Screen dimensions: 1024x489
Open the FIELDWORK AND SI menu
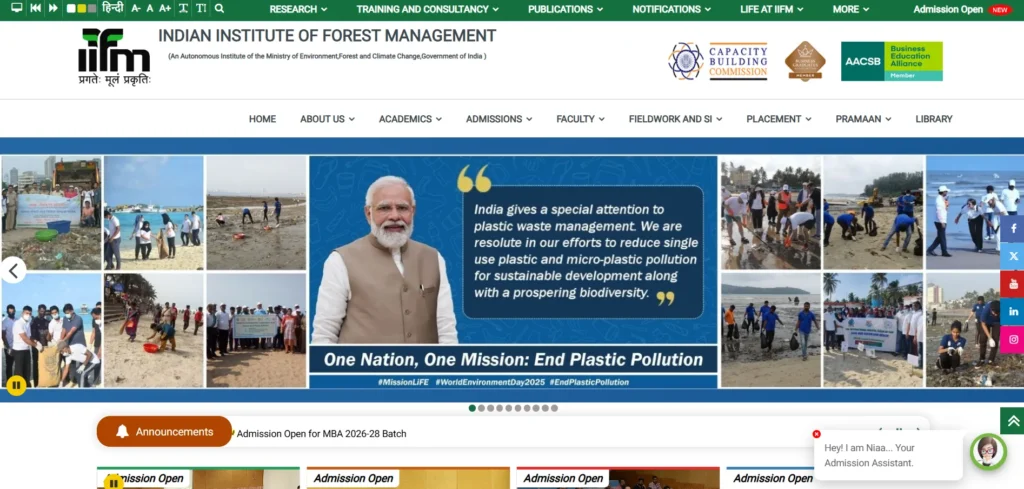point(675,119)
